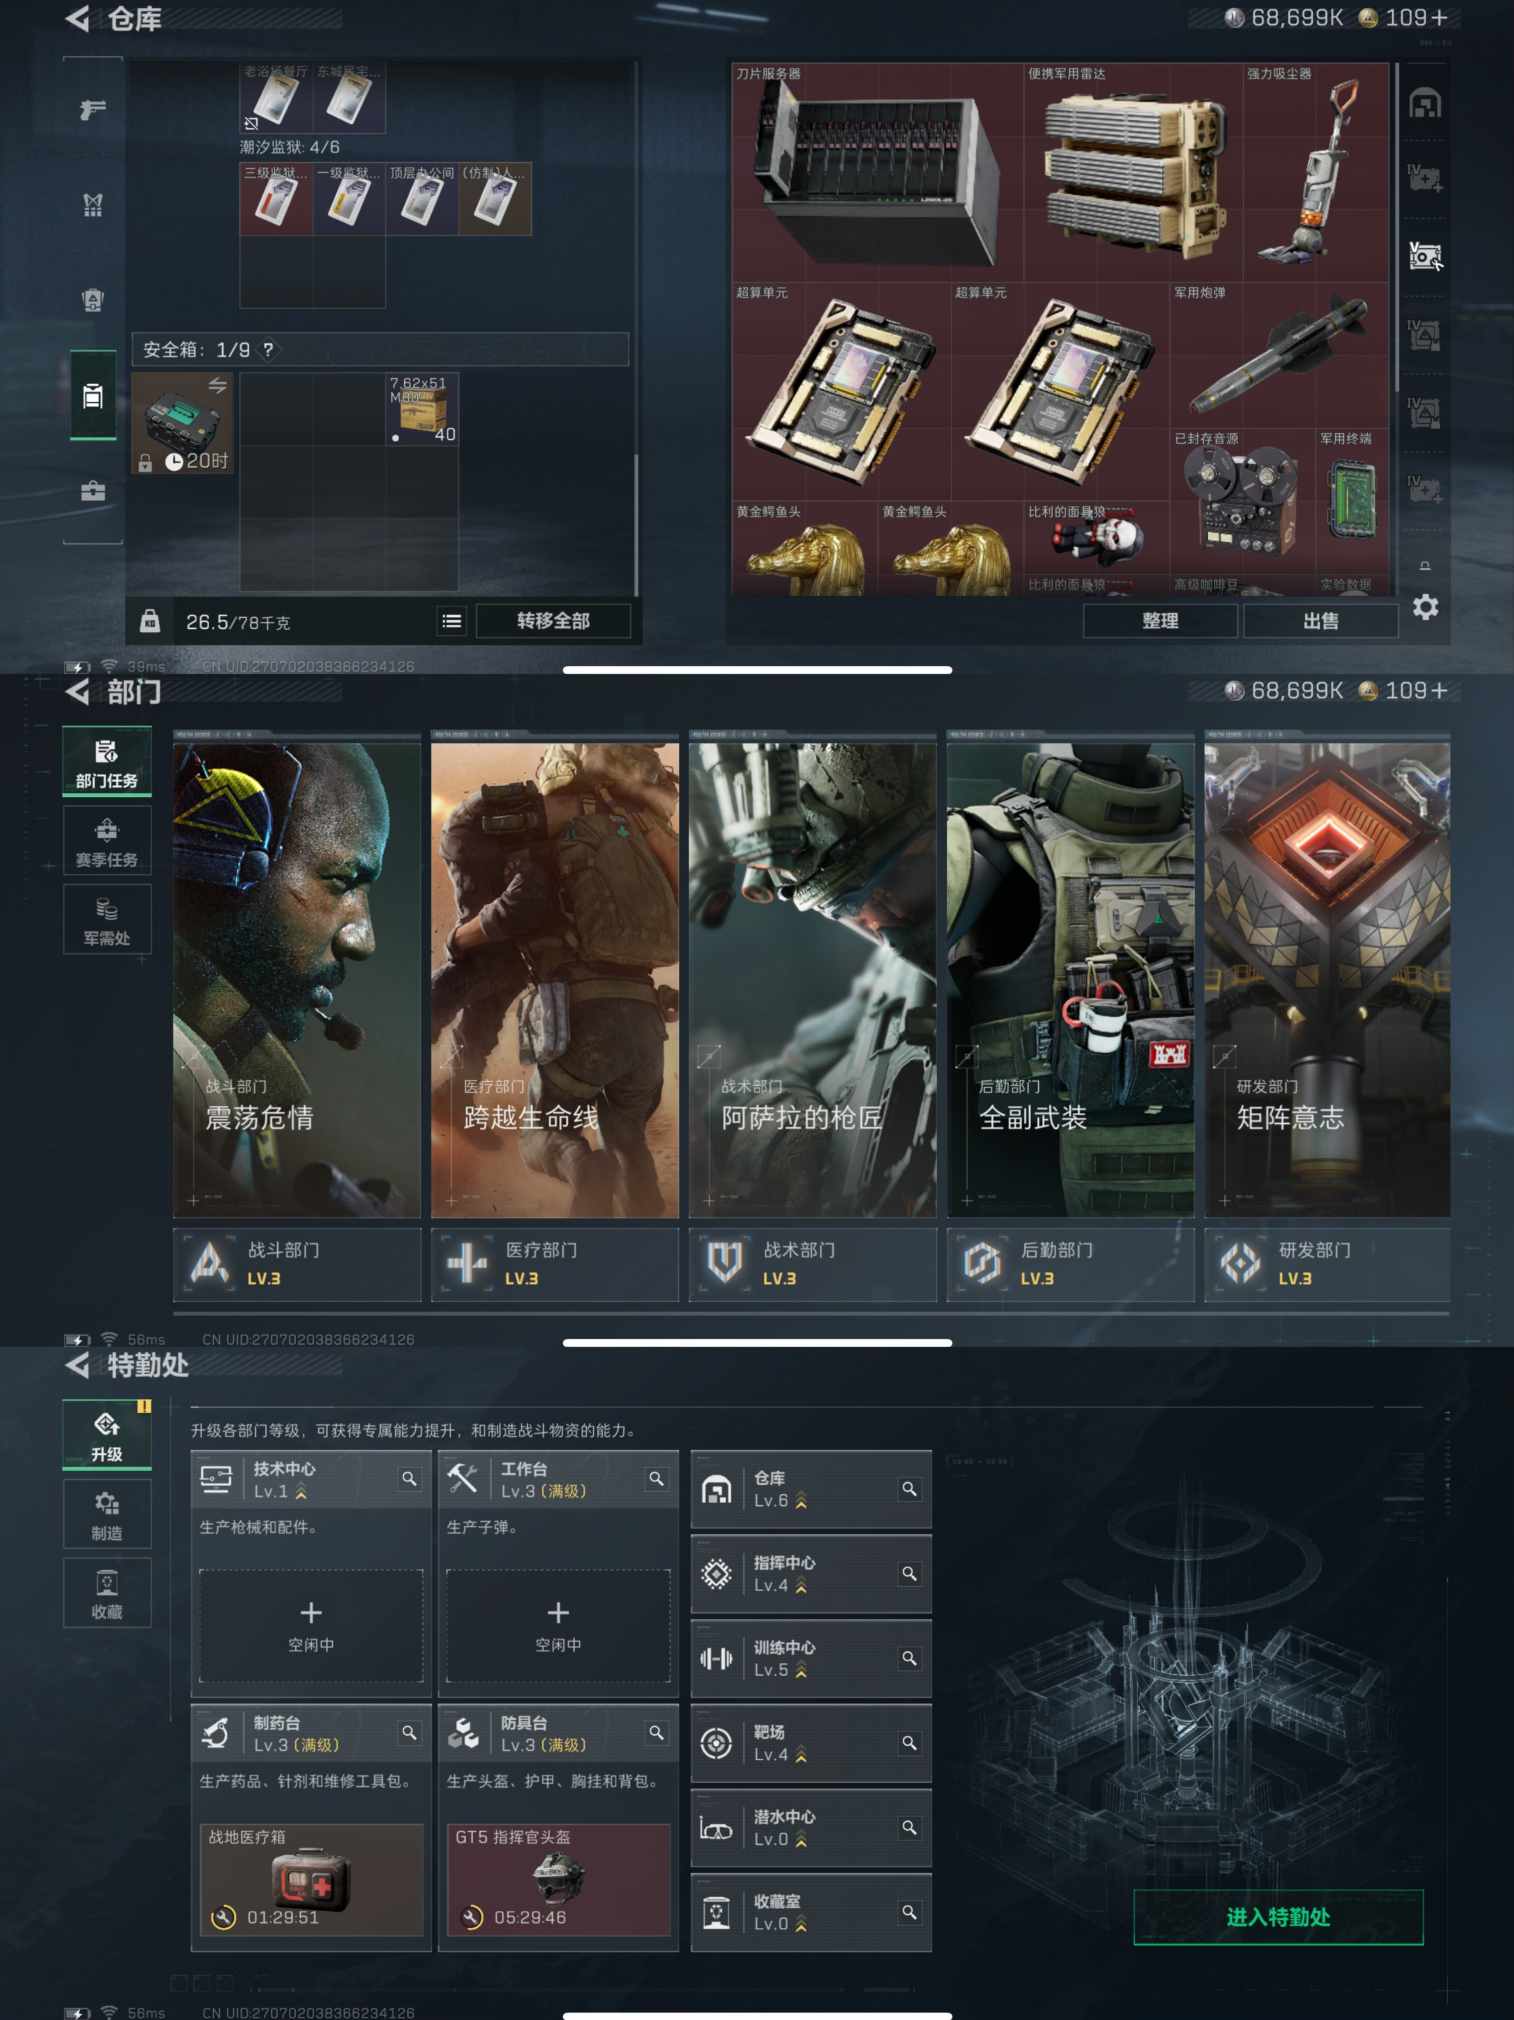The height and width of the screenshot is (2020, 1514).
Task: Open the 收藏 tab in 特勤处
Action: click(107, 1593)
